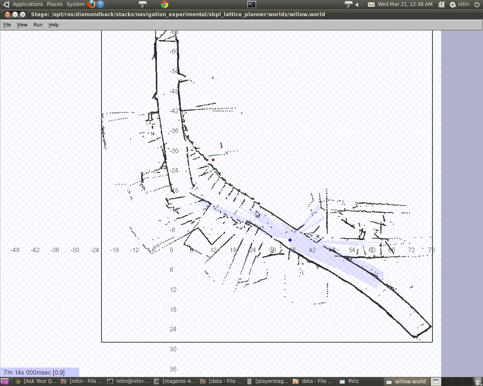This screenshot has height=386, width=483.
Task: Launch Google Chrome from the top panel
Action: click(164, 4)
